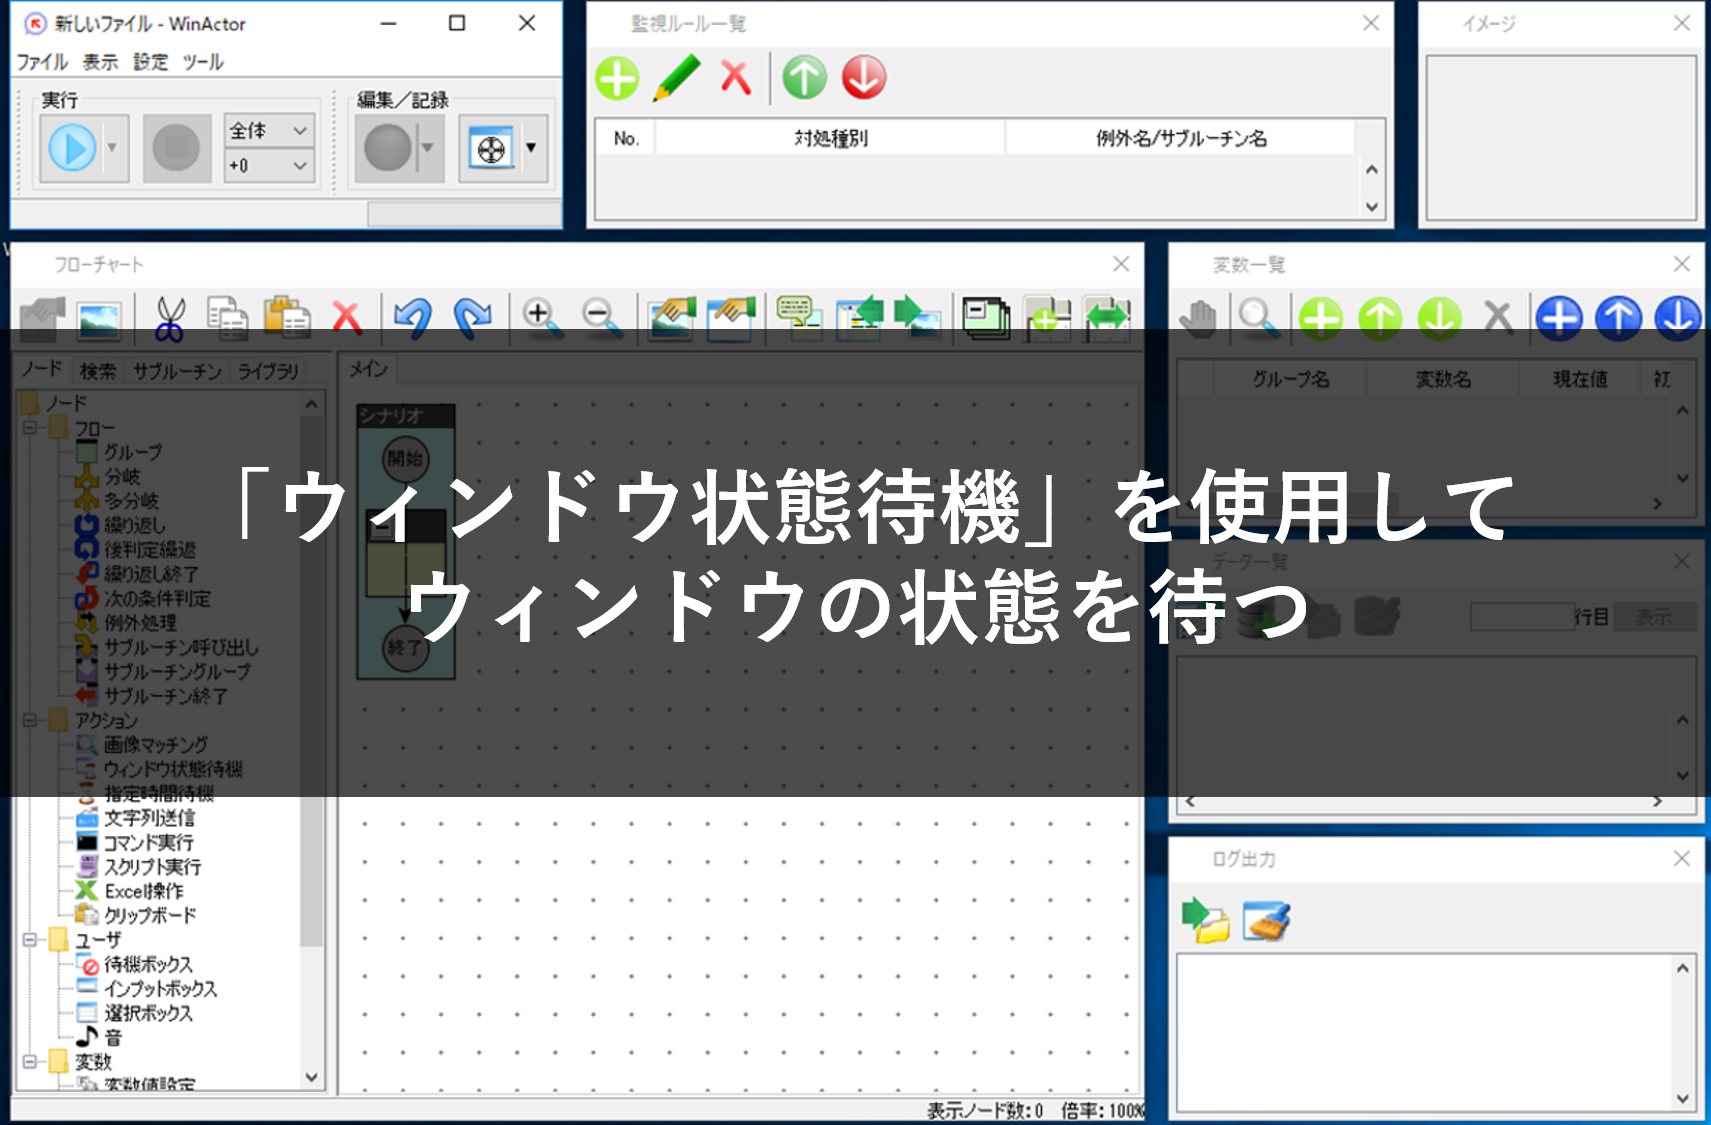Click the gray stop execution button
Screen dimensions: 1711x1125
176,148
